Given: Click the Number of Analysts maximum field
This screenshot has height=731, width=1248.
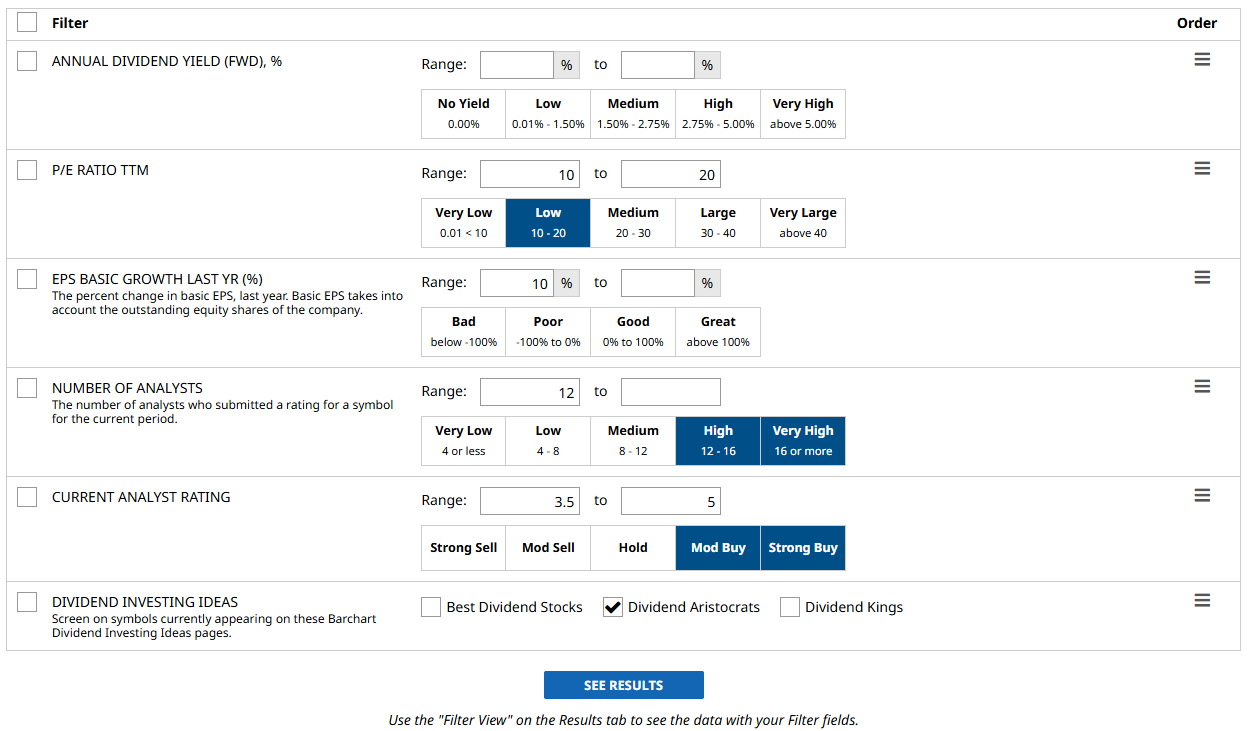Looking at the screenshot, I should tap(670, 392).
